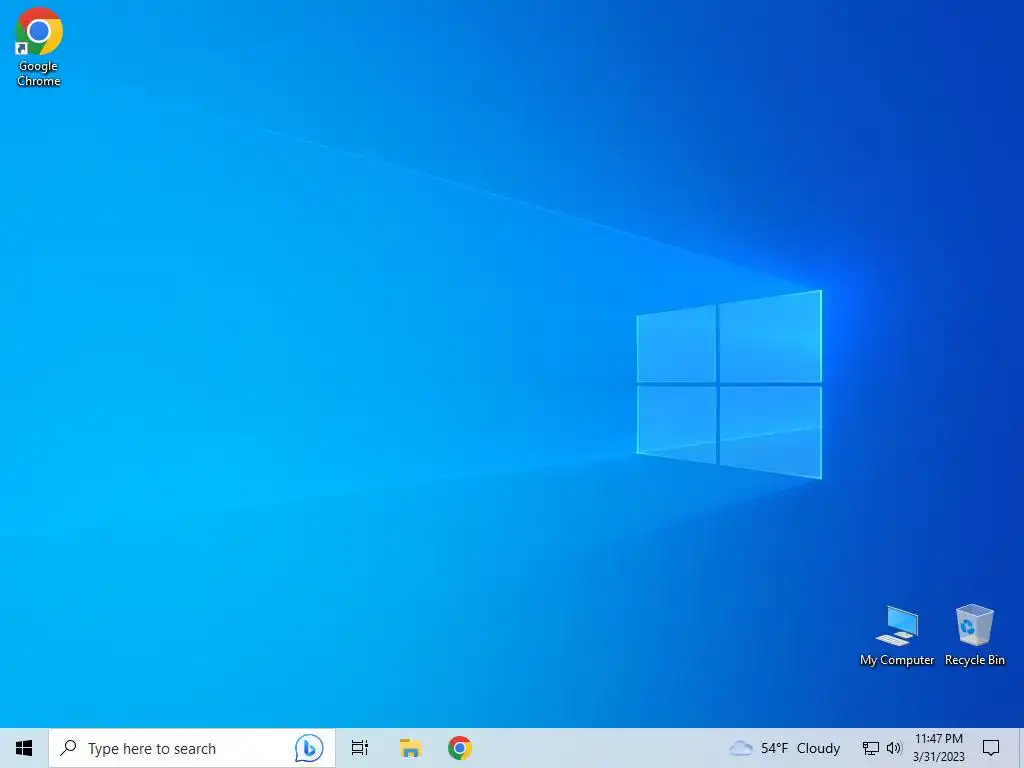Viewport: 1024px width, 768px height.
Task: Launch File Explorer from taskbar
Action: click(410, 748)
